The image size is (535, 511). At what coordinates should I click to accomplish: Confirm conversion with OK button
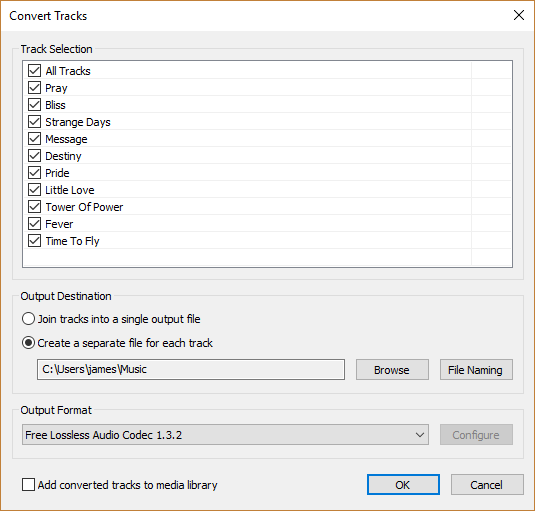pyautogui.click(x=403, y=484)
